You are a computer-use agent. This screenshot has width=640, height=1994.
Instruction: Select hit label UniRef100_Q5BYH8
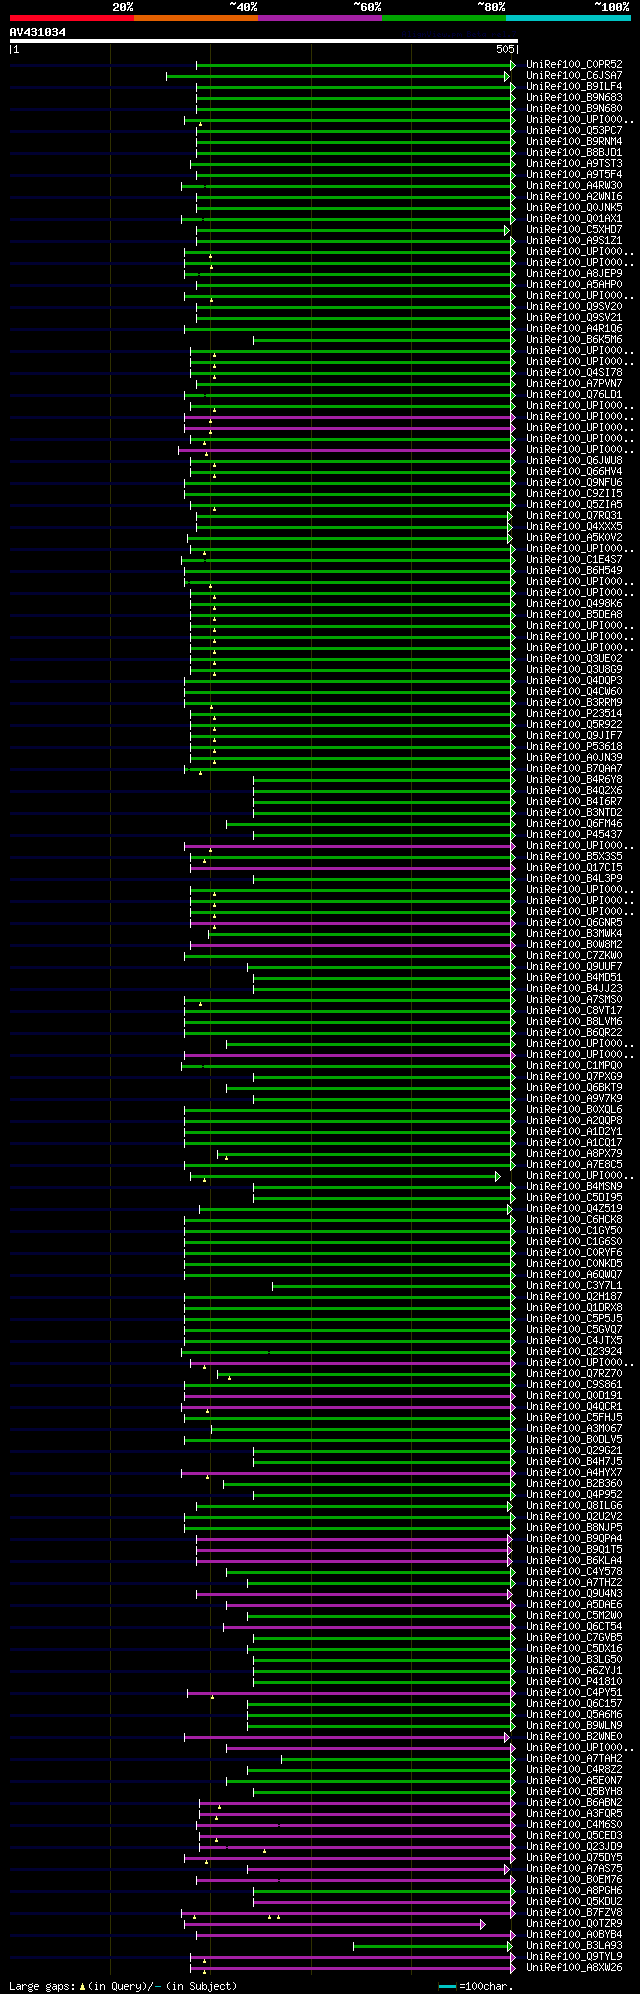point(574,1792)
